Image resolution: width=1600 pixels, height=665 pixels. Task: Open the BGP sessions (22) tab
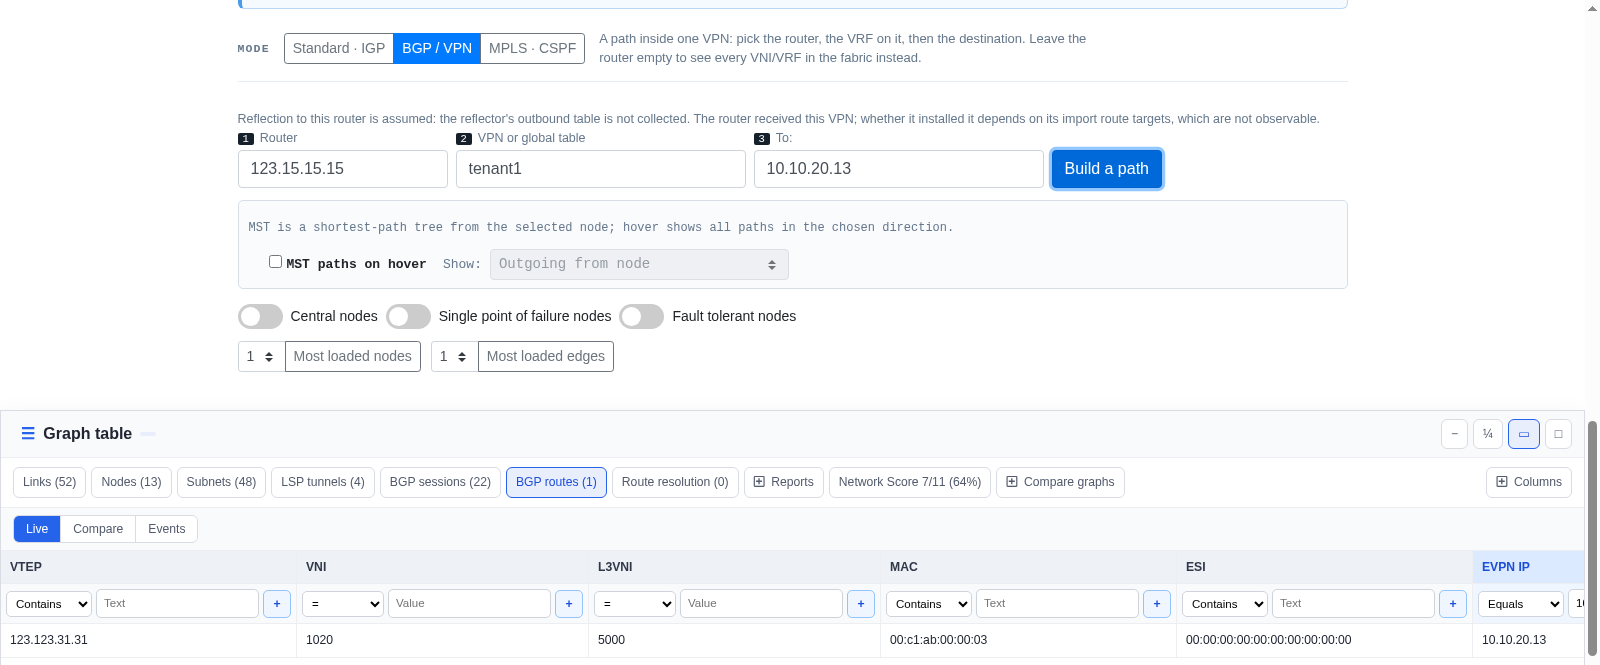point(440,482)
